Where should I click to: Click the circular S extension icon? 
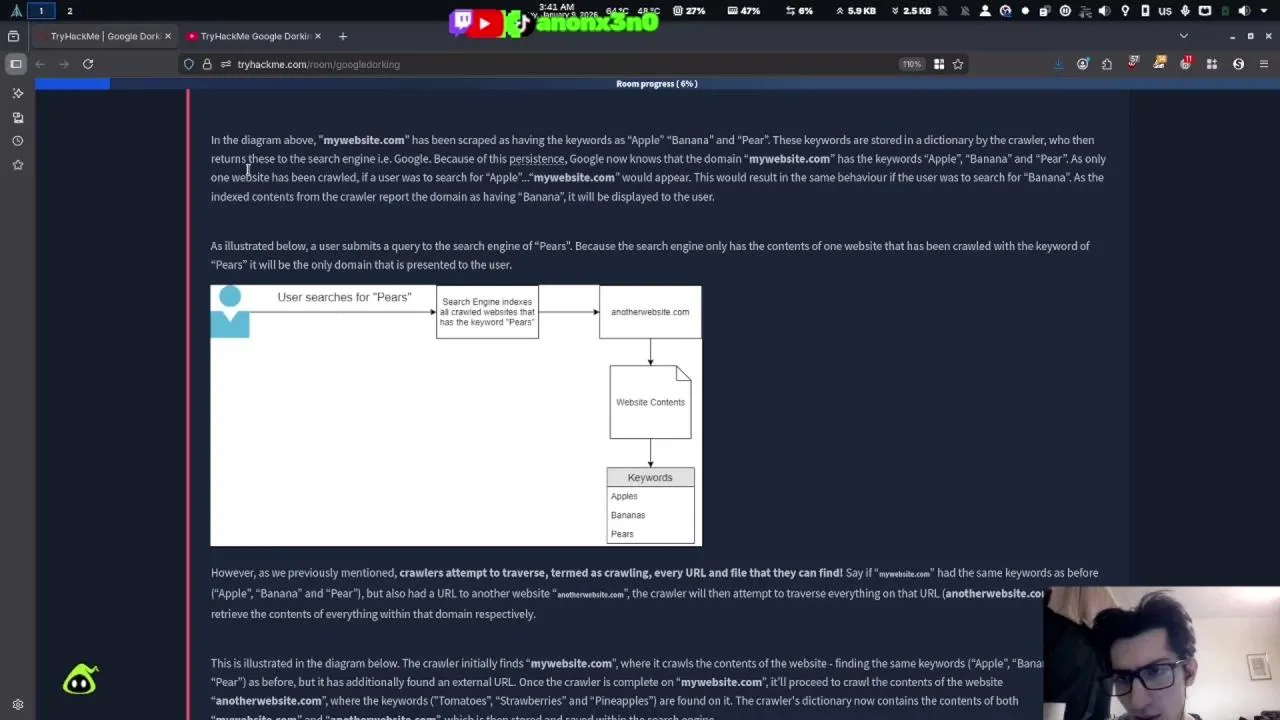1238,64
